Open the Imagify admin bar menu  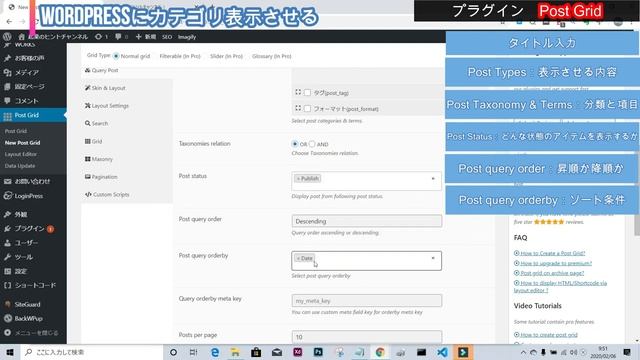coord(187,37)
